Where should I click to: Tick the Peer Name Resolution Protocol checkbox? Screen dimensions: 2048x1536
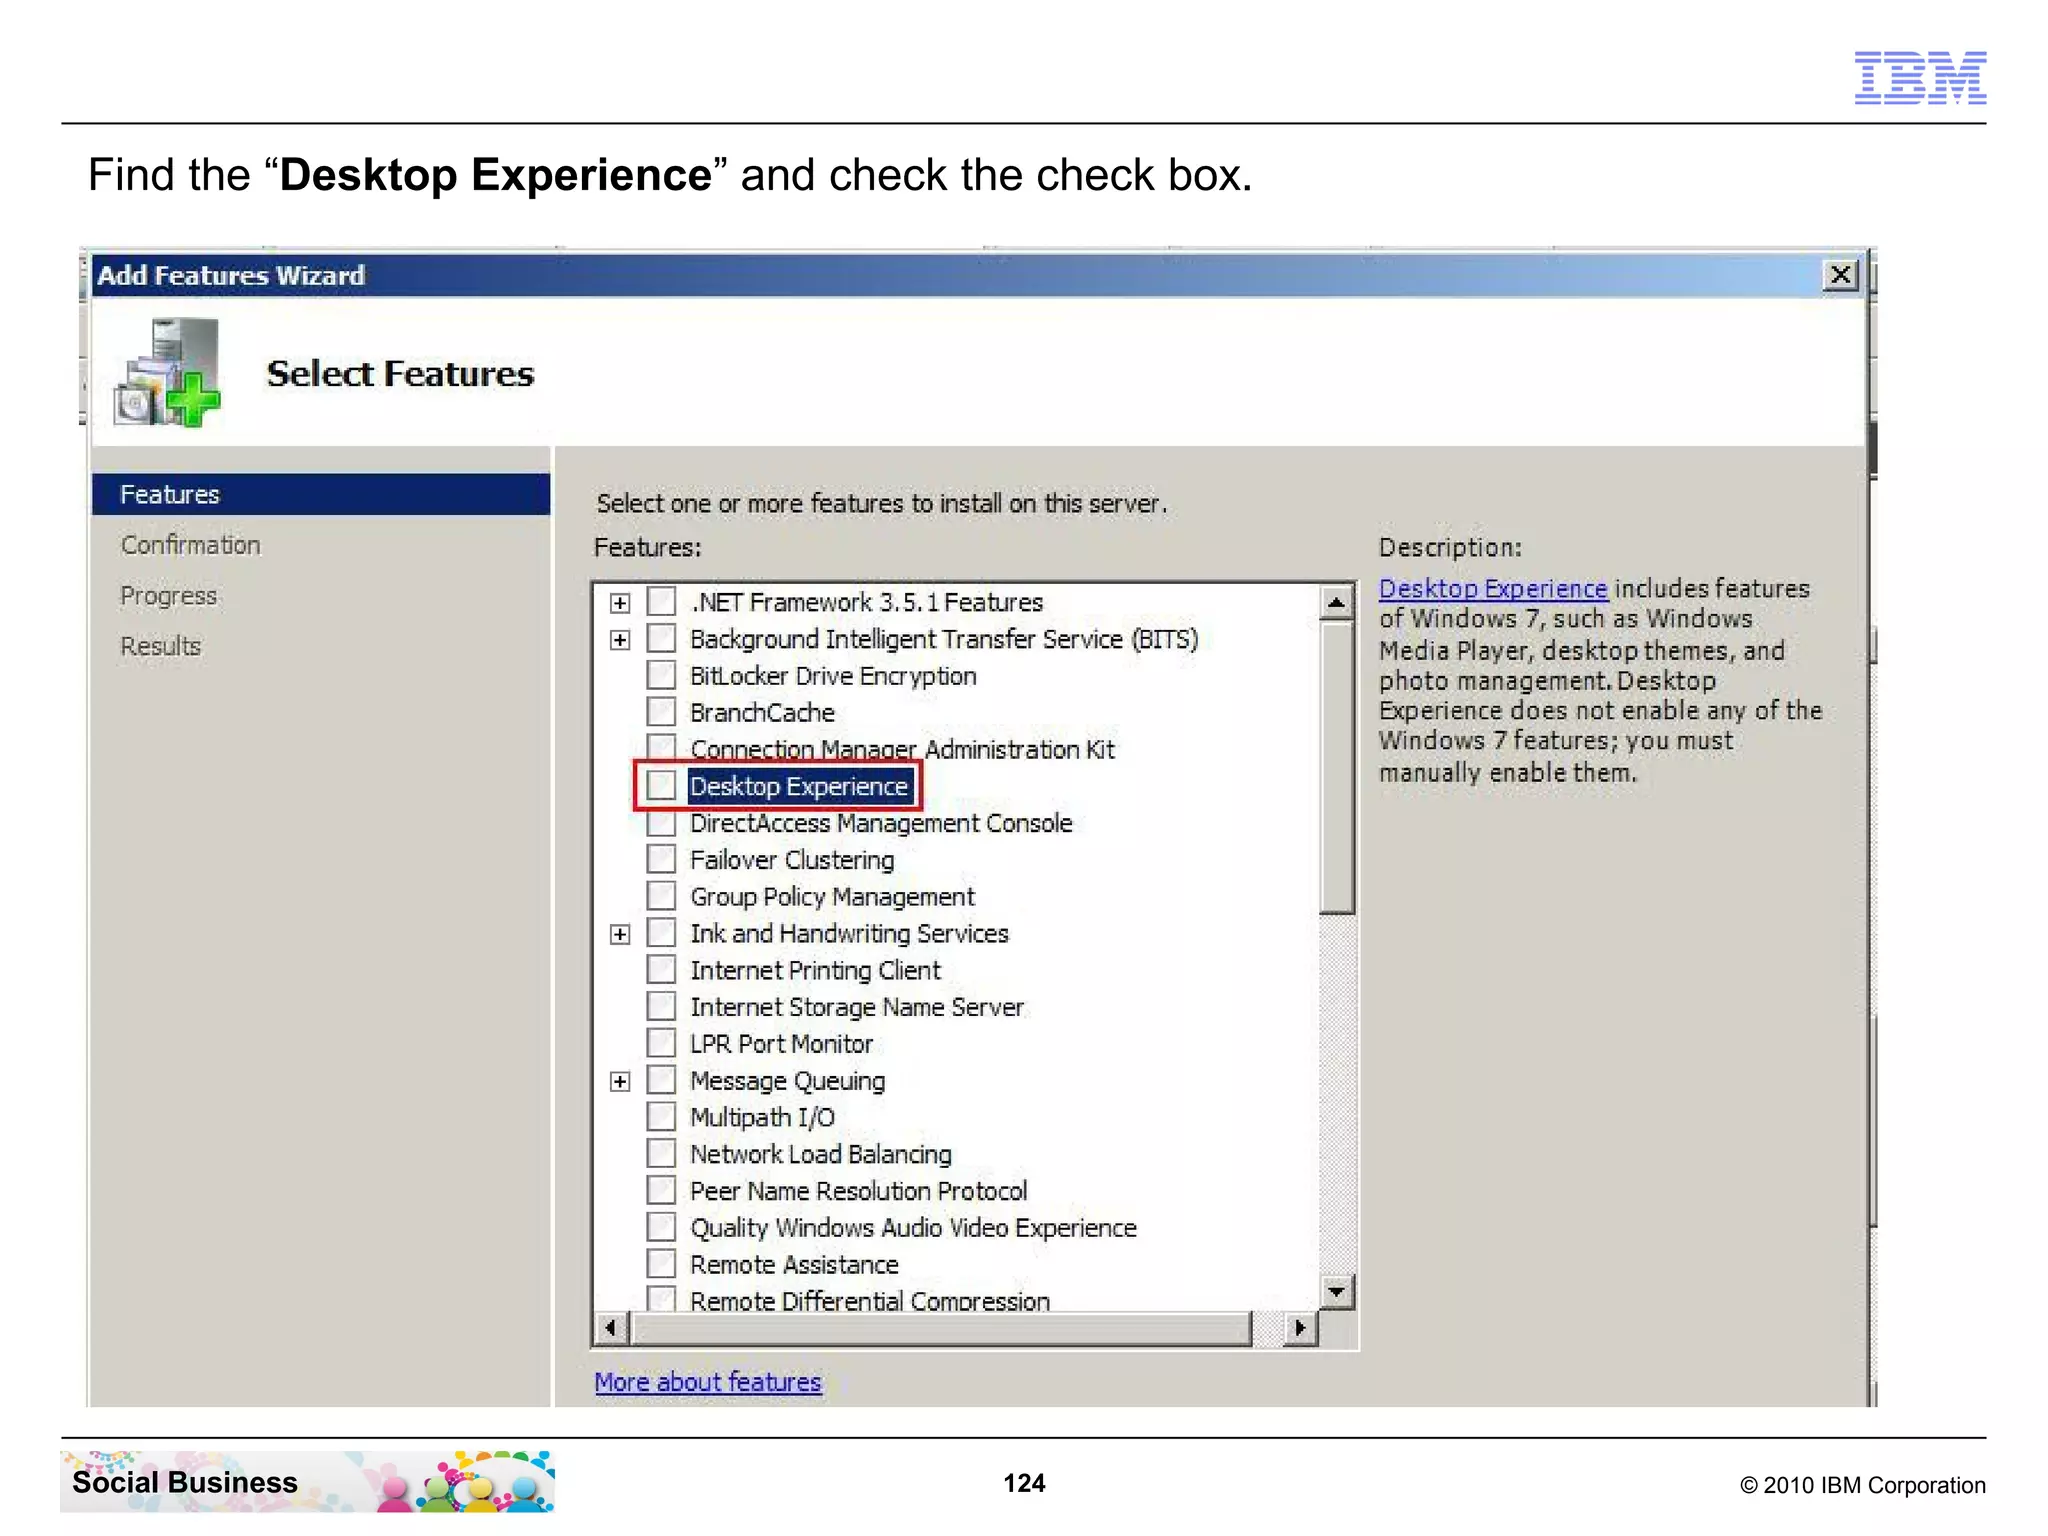[x=661, y=1191]
